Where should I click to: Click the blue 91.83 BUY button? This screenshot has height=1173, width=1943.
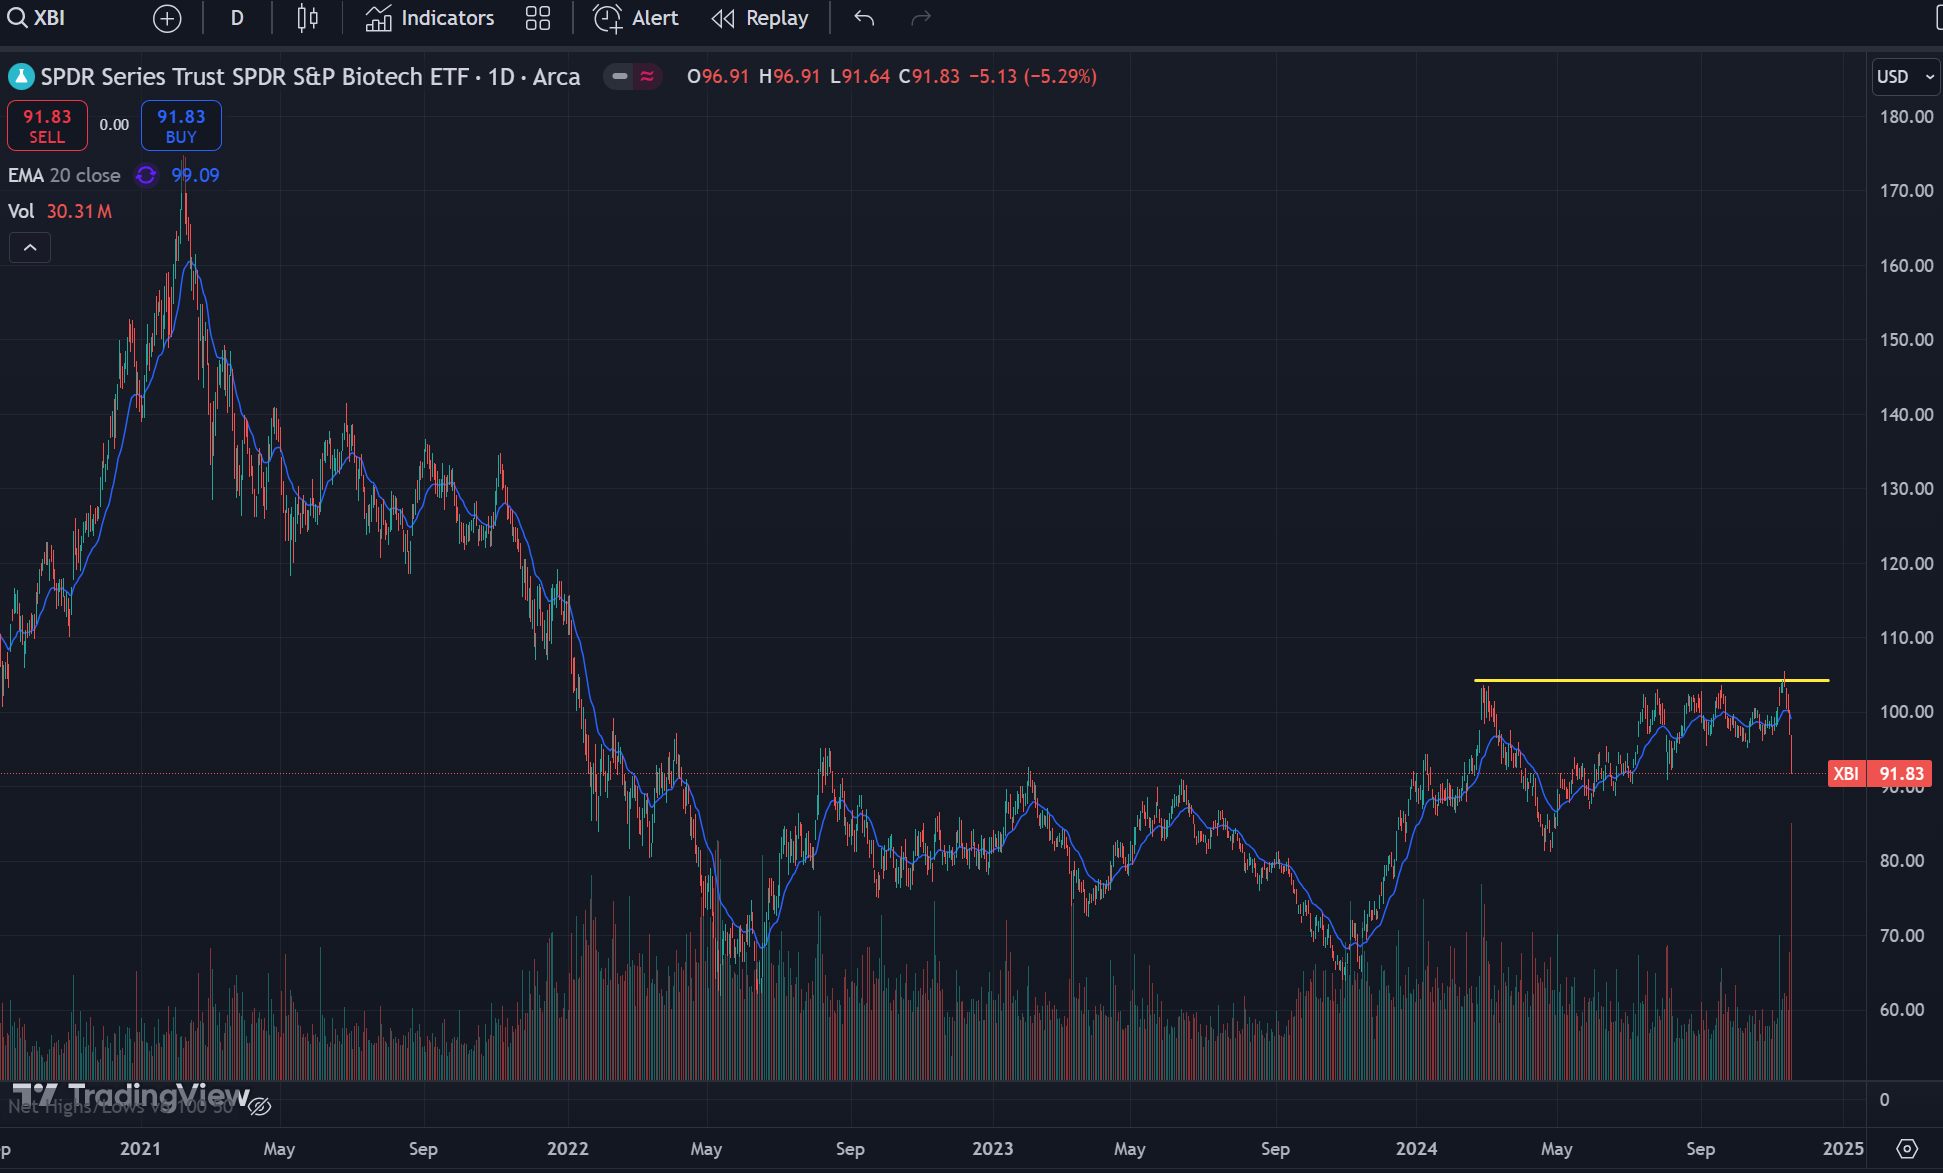pos(181,126)
